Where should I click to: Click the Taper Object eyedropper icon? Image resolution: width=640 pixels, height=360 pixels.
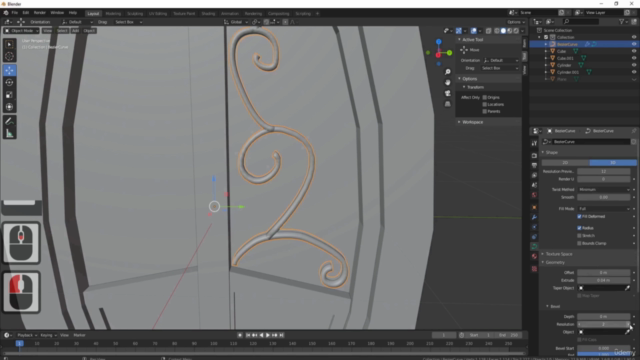(627, 288)
